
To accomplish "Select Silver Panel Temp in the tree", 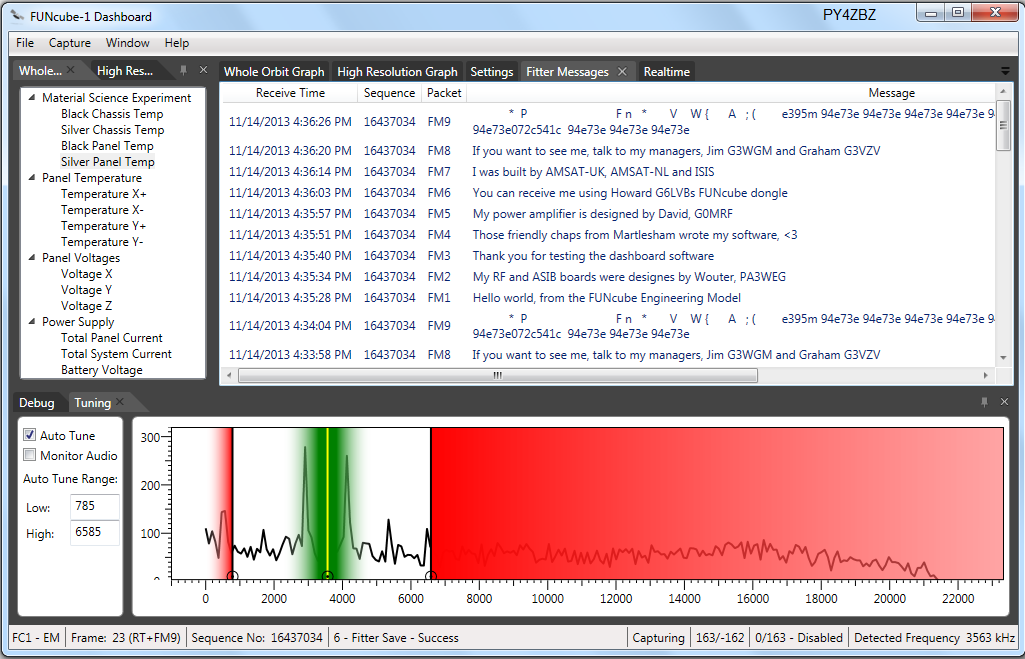I will tap(108, 161).
